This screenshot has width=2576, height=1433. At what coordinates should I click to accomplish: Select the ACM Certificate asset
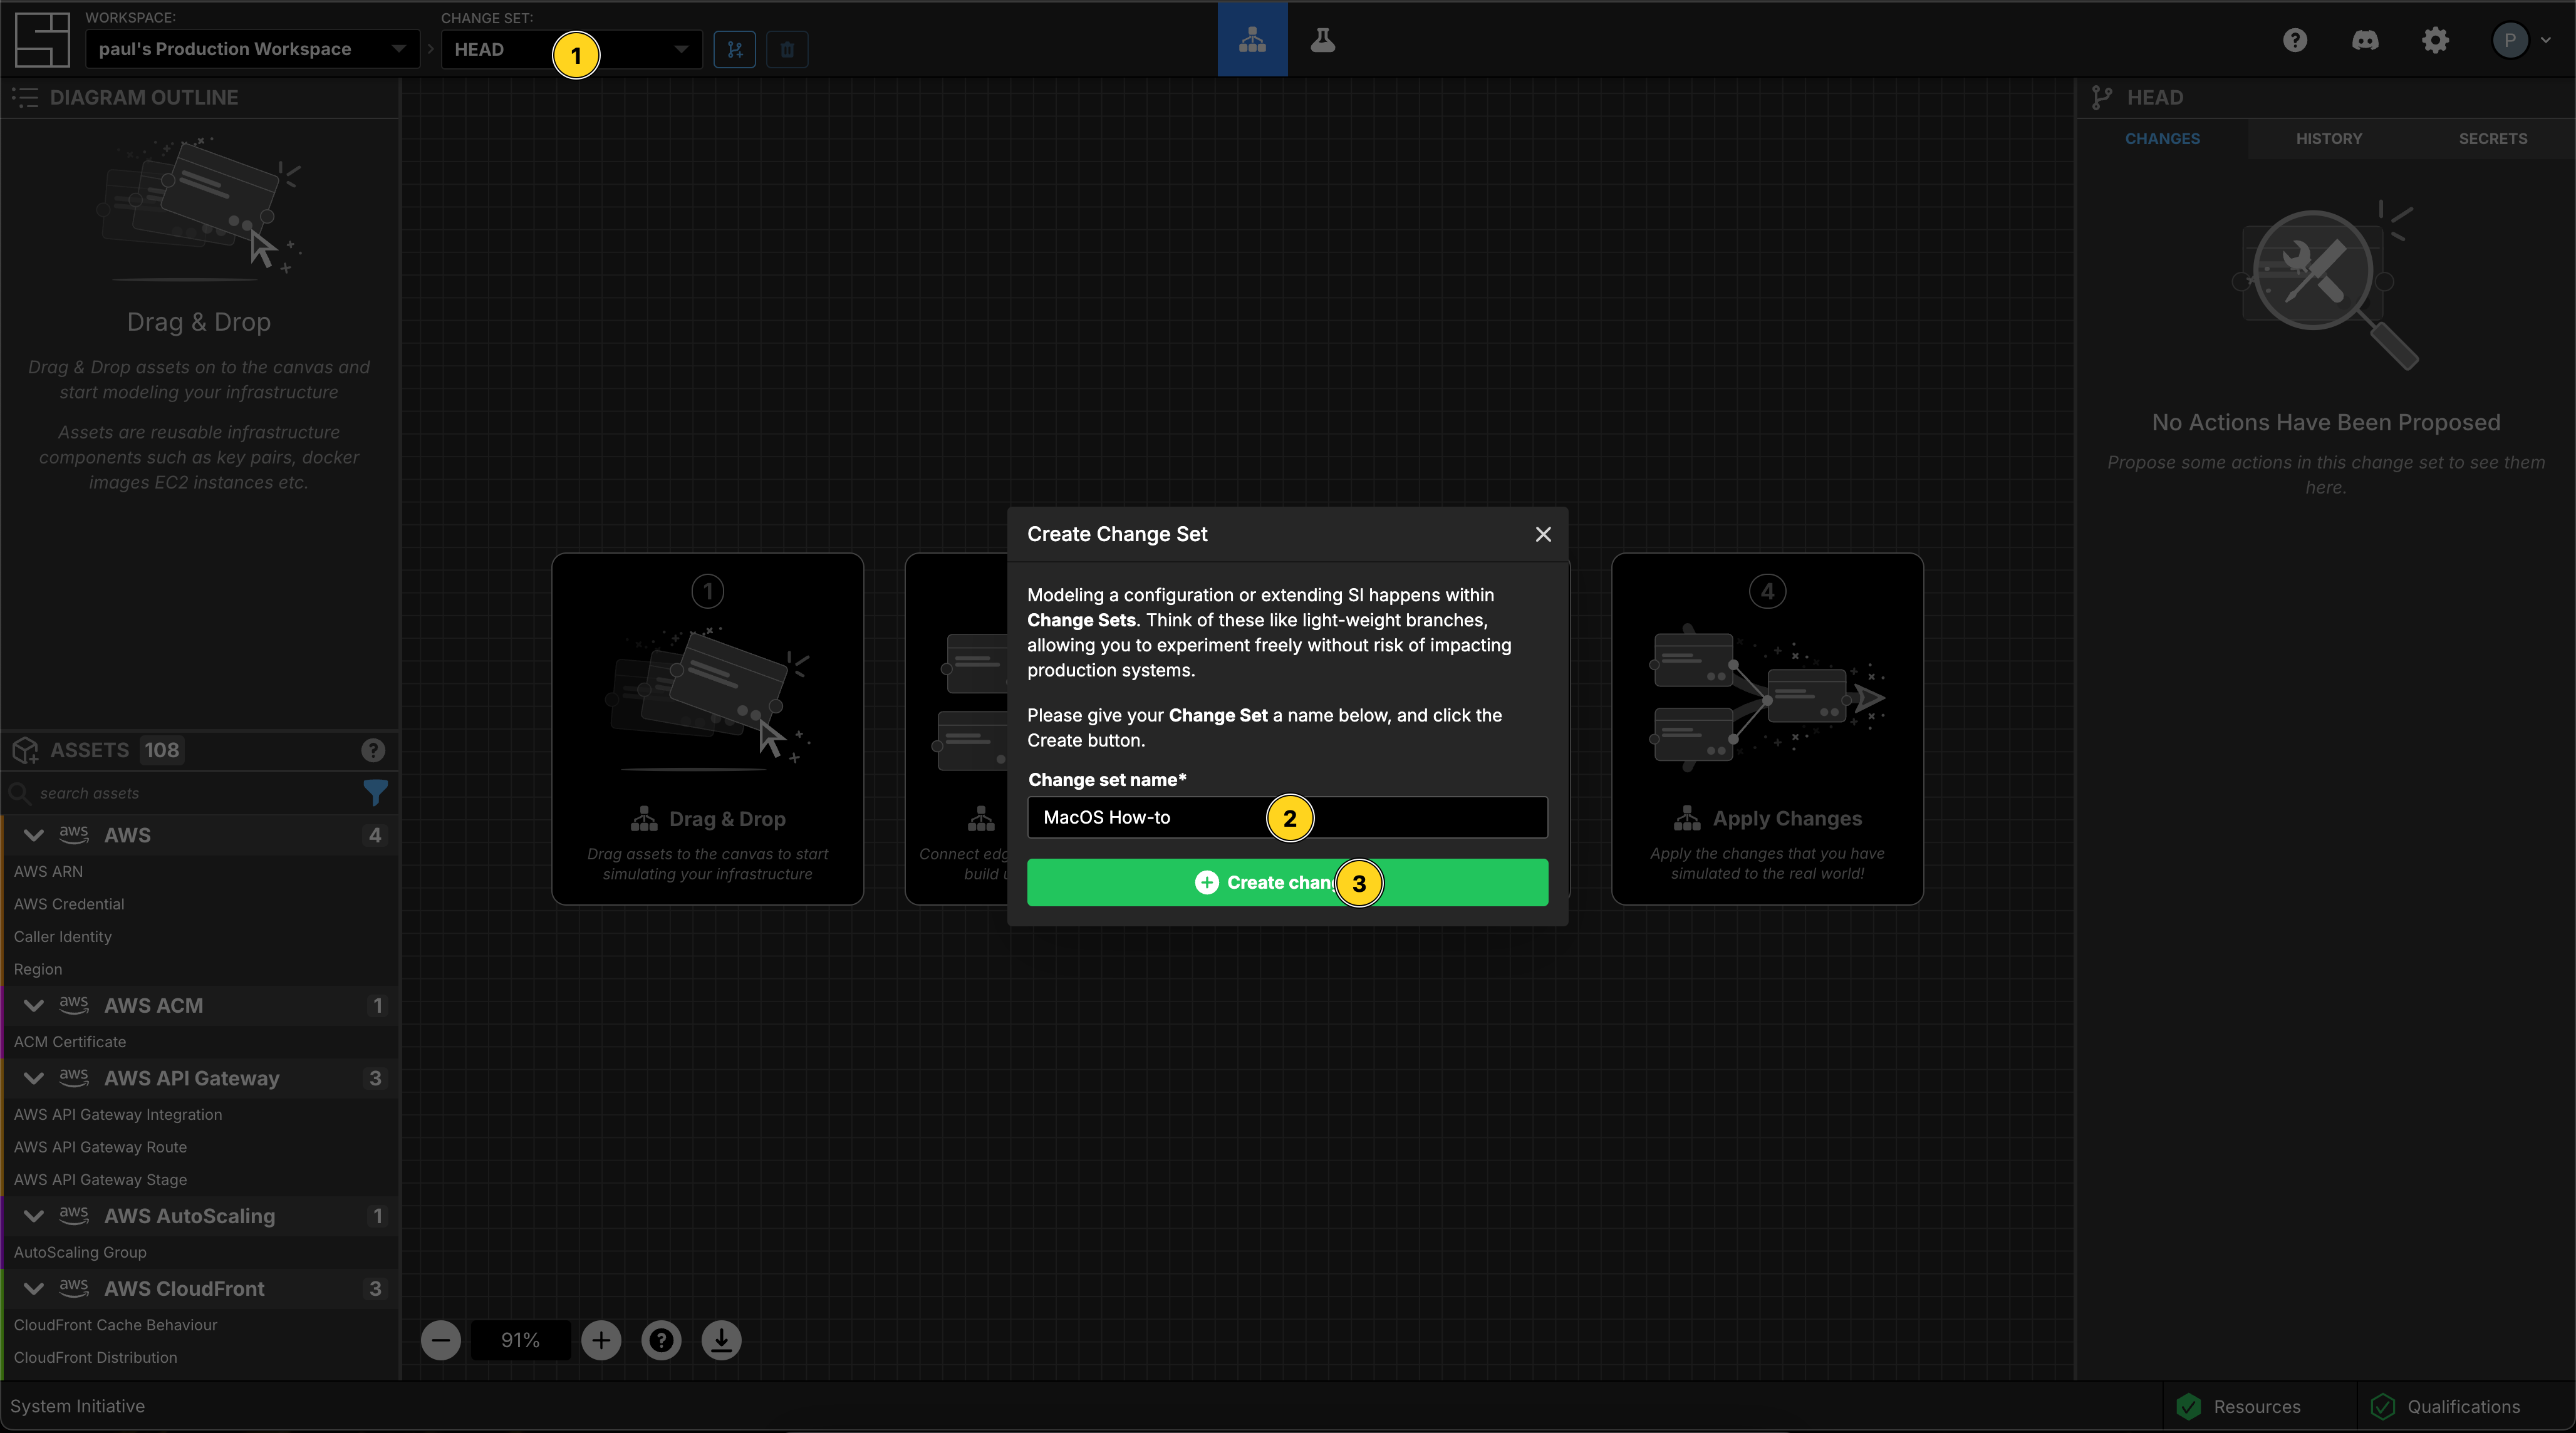[x=200, y=1041]
